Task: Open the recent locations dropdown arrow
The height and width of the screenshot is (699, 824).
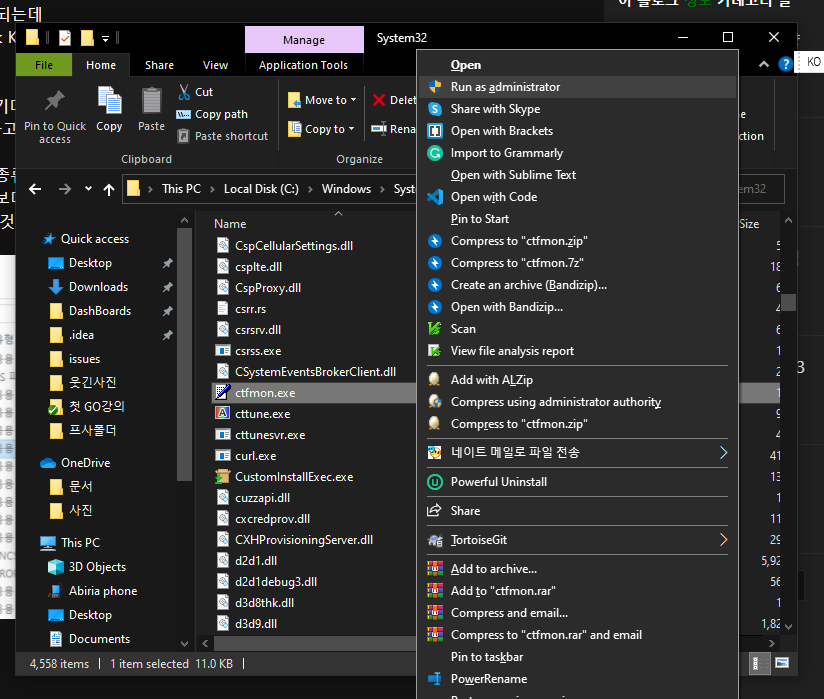Action: (88, 189)
